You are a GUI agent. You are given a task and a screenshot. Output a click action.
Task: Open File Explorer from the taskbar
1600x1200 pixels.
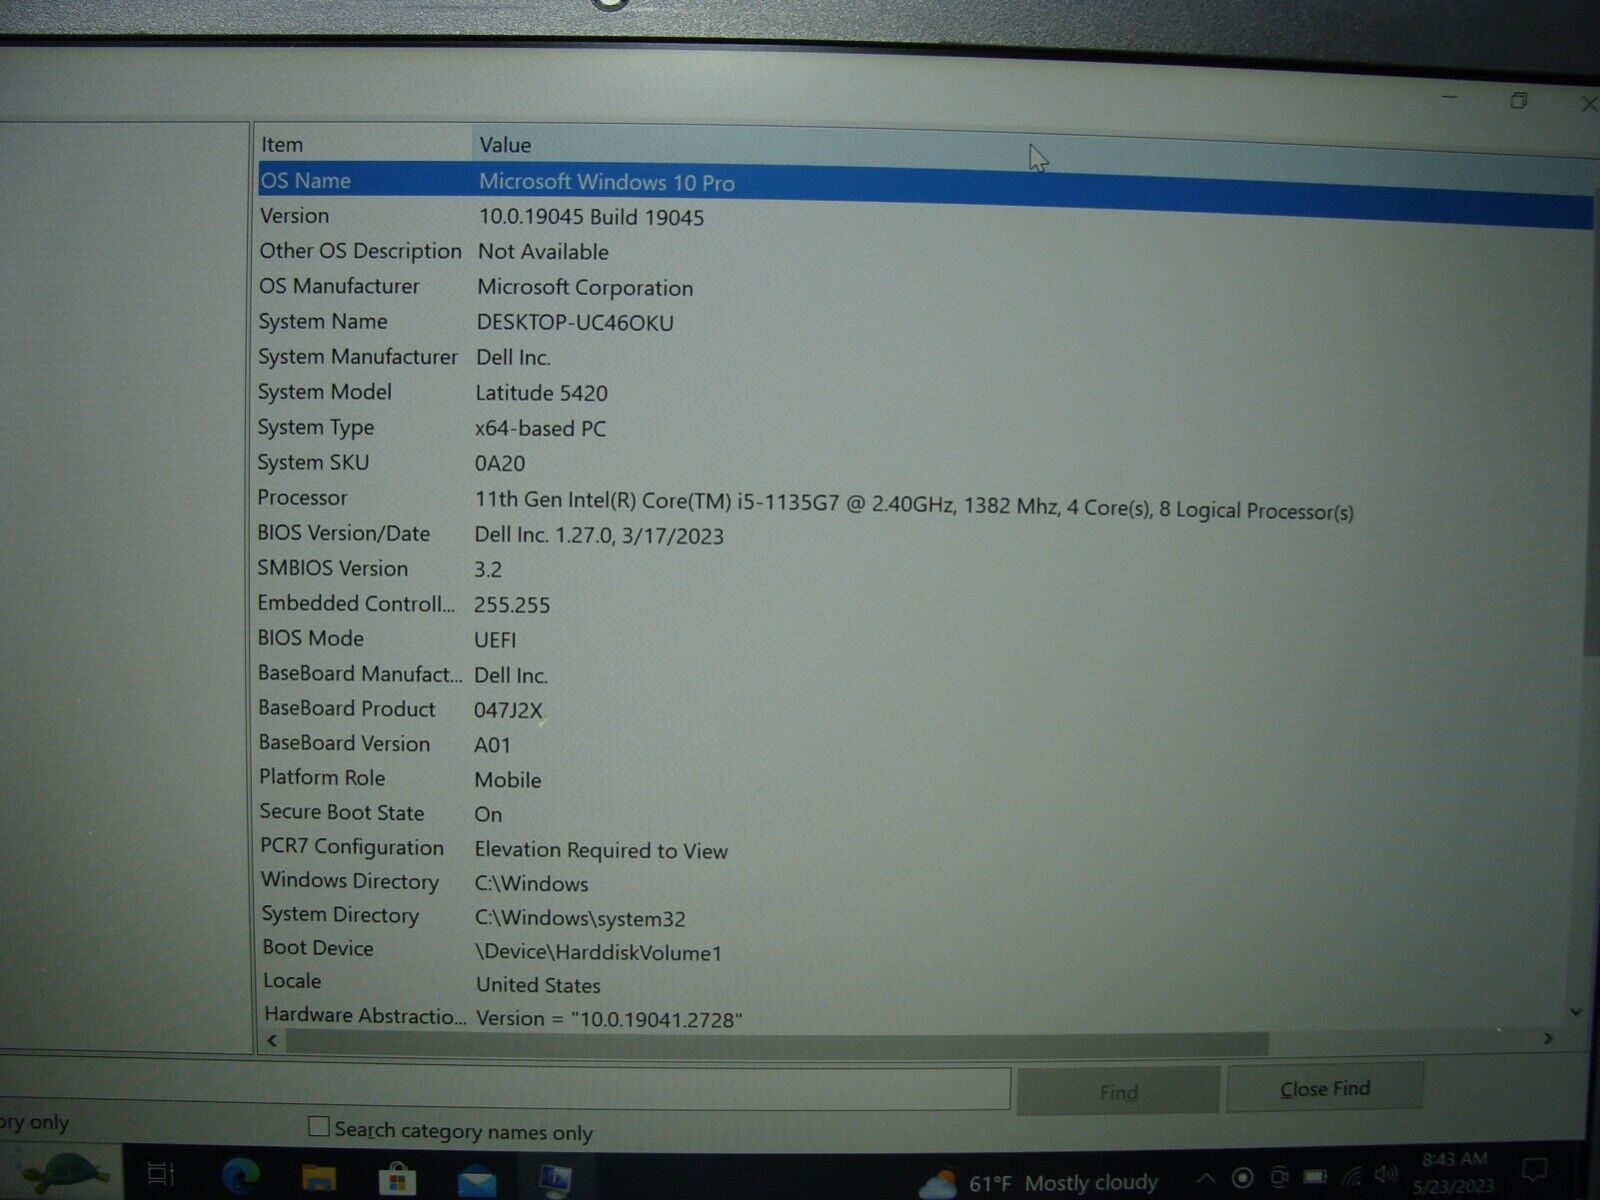[319, 1178]
